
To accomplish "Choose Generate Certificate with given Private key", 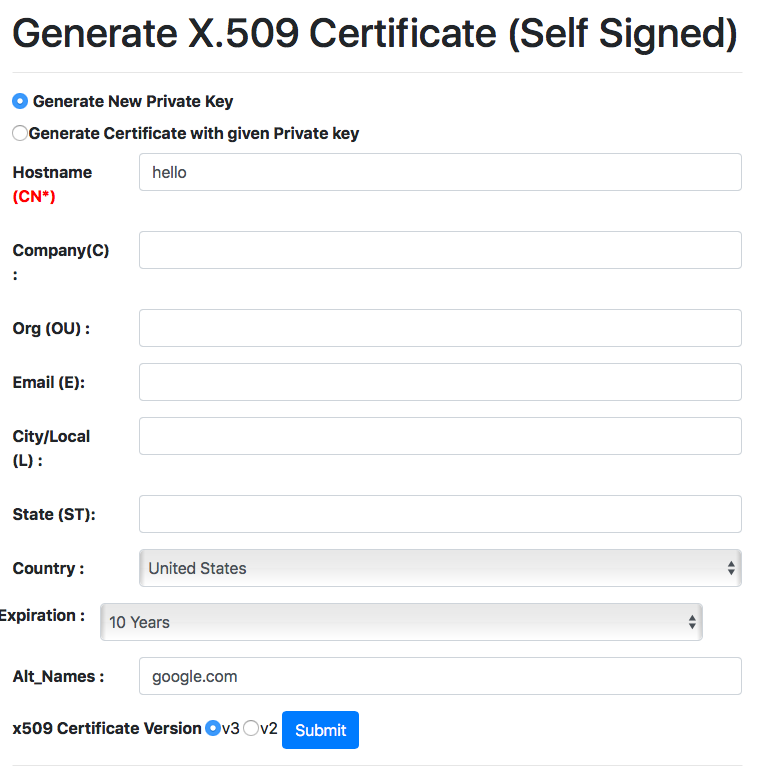I will [20, 133].
